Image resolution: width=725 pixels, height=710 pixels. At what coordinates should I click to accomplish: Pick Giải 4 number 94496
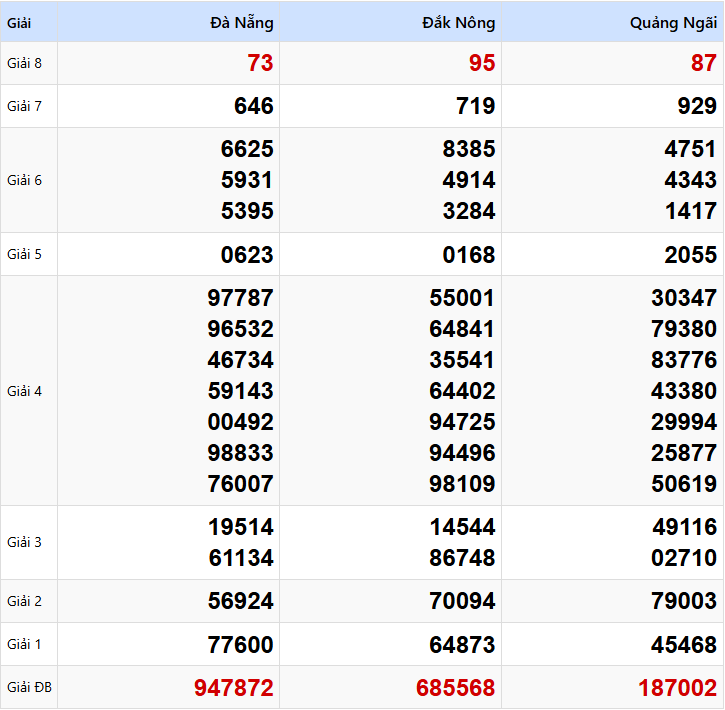pos(462,453)
